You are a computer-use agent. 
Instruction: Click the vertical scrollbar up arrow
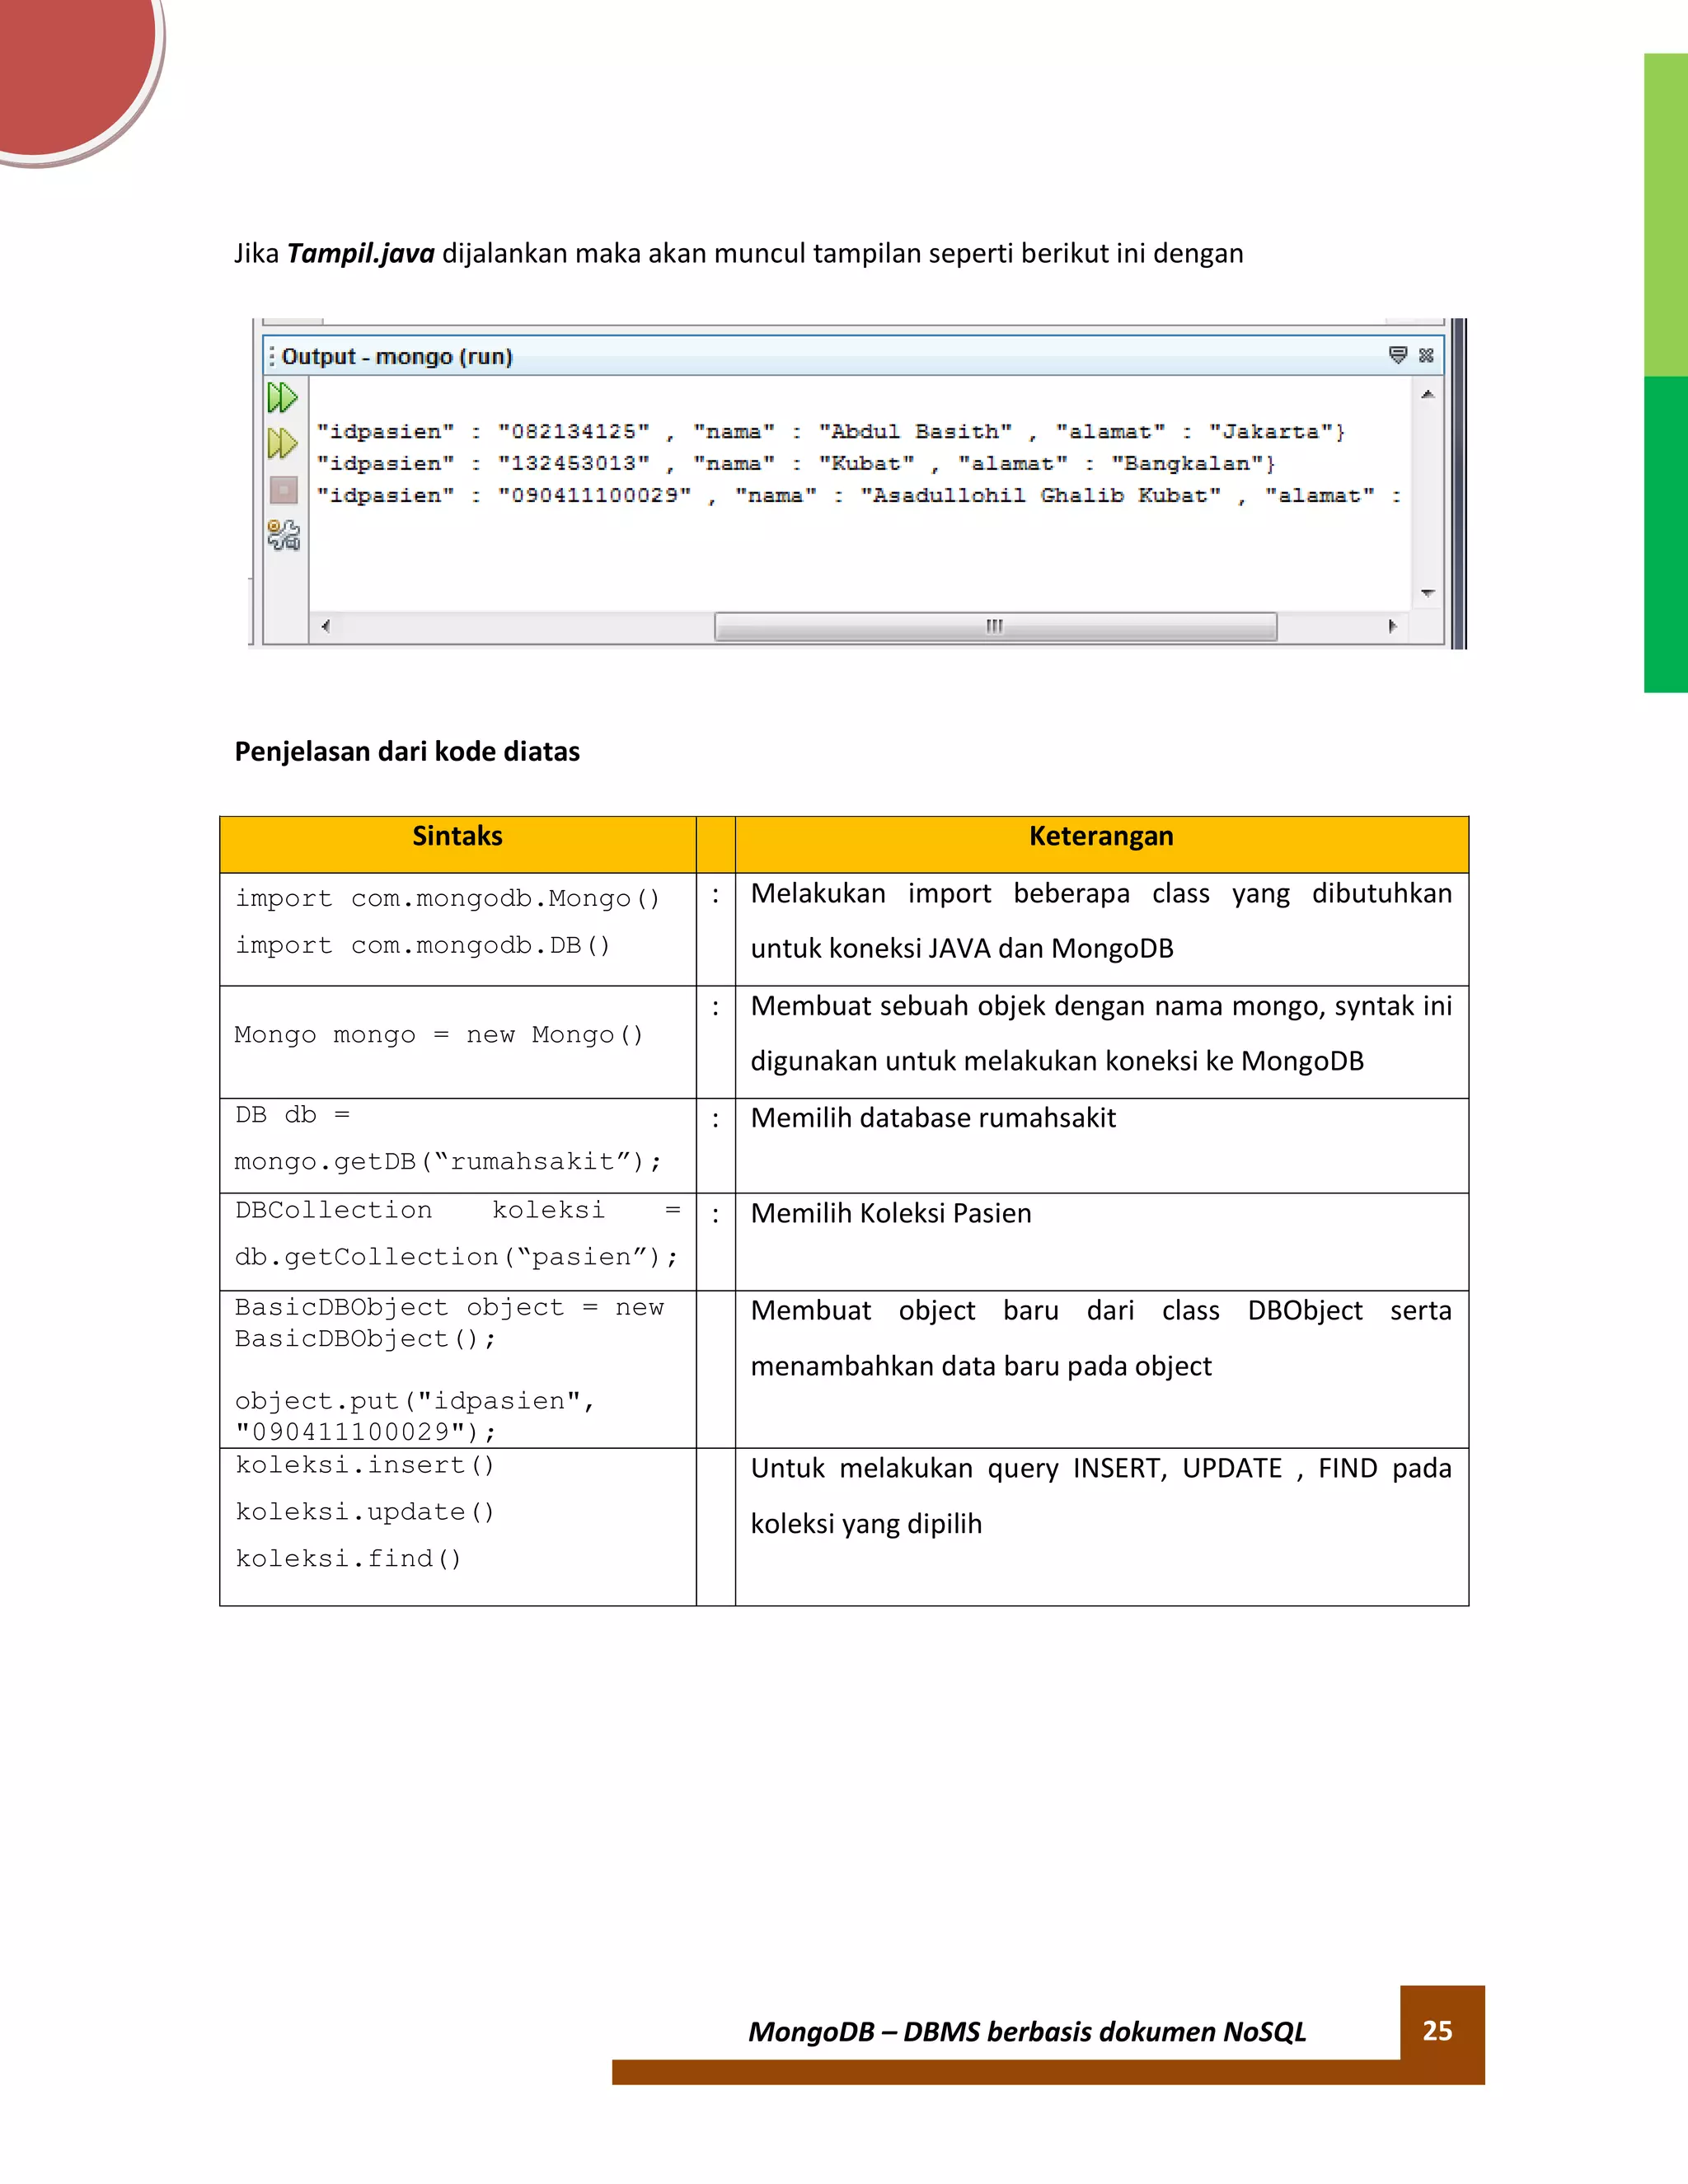point(1428,394)
